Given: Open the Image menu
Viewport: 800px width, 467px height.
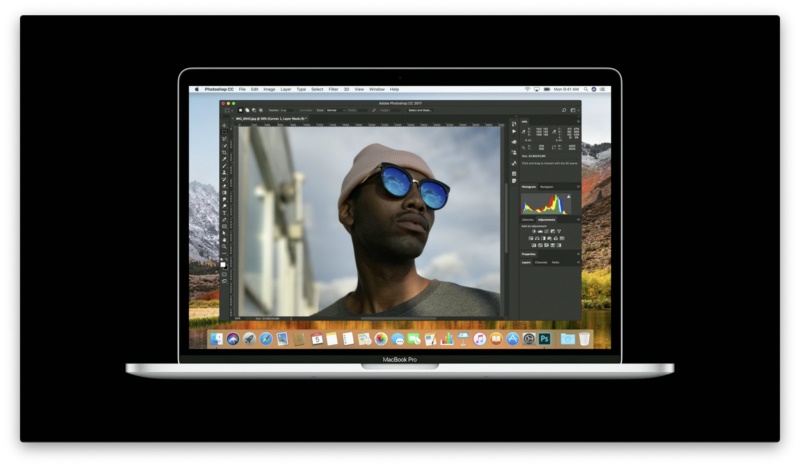Looking at the screenshot, I should click(269, 89).
